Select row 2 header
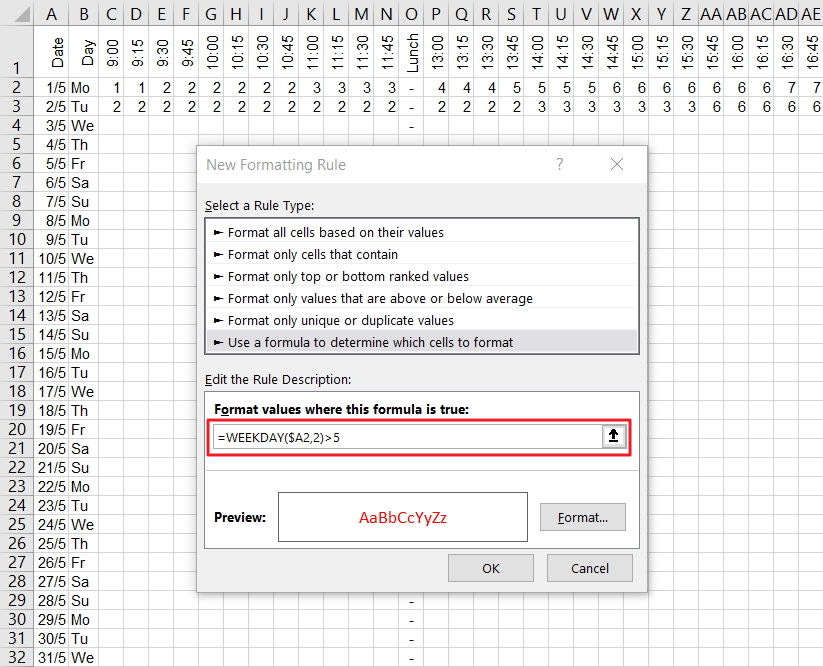Viewport: 823px width, 667px height. pyautogui.click(x=17, y=87)
